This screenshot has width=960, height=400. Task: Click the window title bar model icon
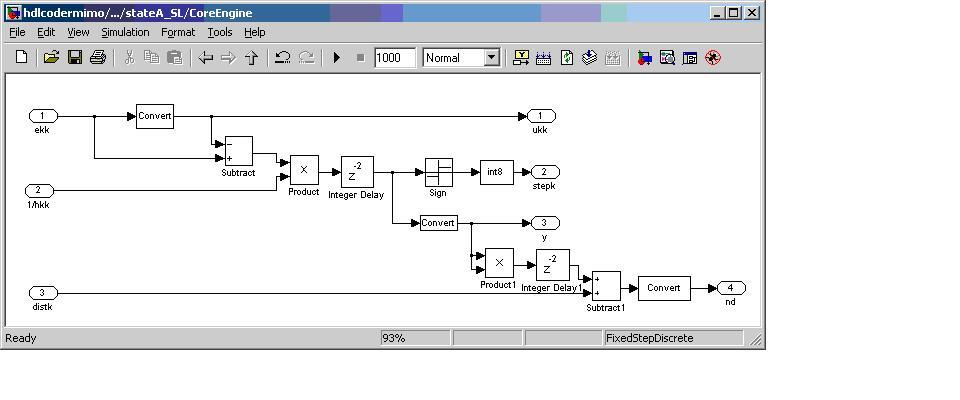point(13,13)
